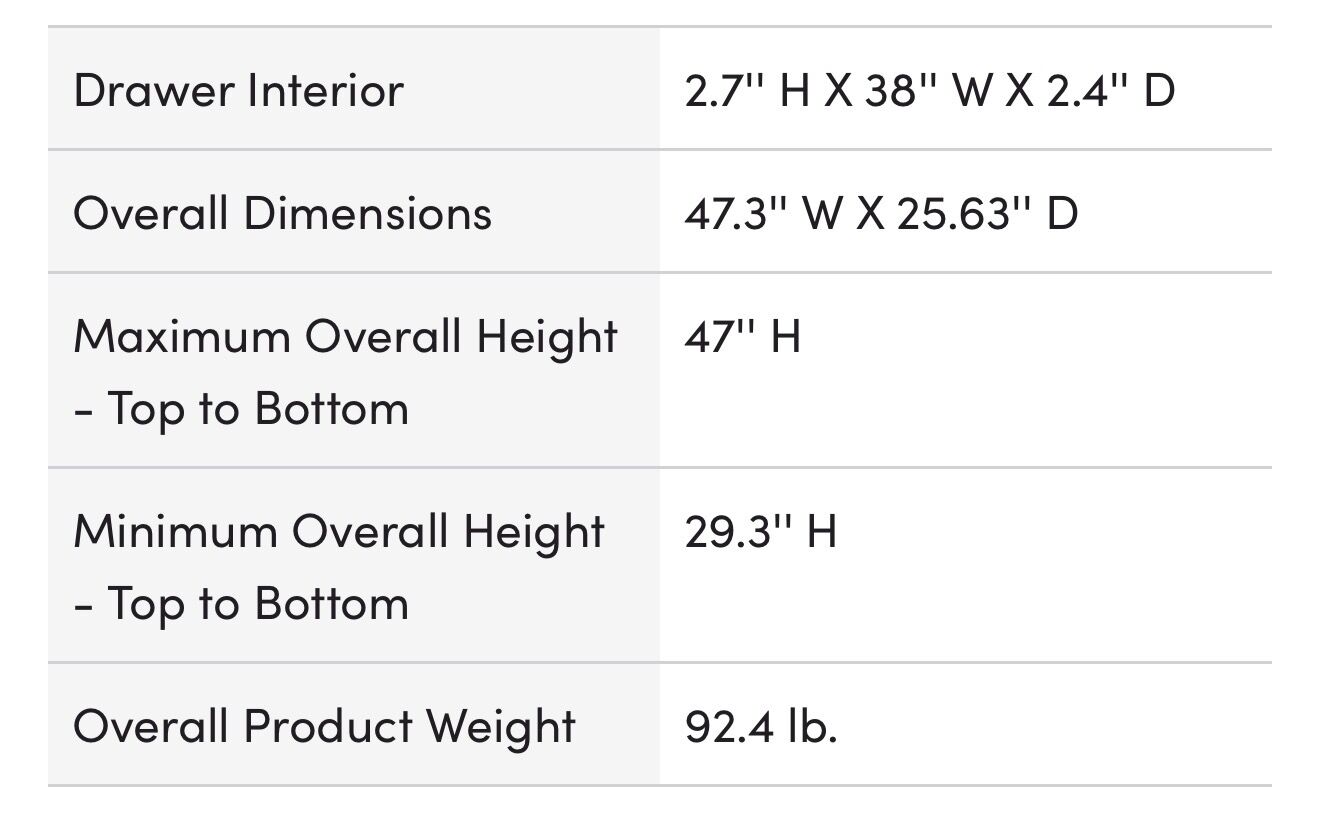Click the Drawer Interior label
1320x822 pixels.
pyautogui.click(x=238, y=90)
